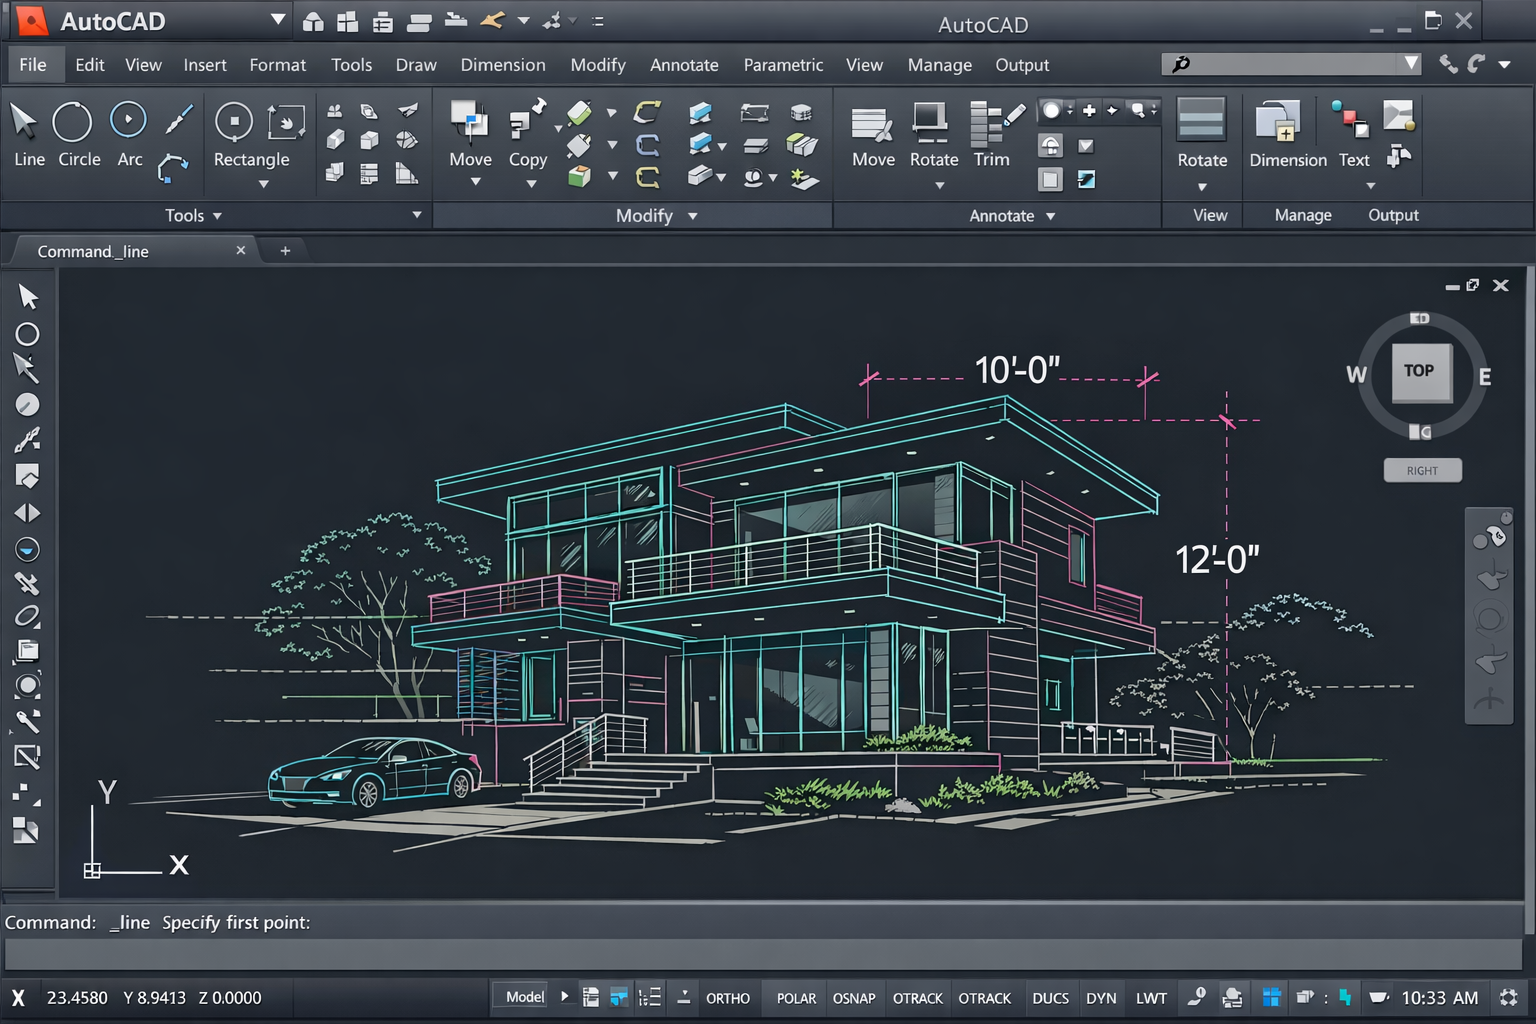Image resolution: width=1536 pixels, height=1024 pixels.
Task: Click the RIGHT view button
Action: click(x=1422, y=471)
